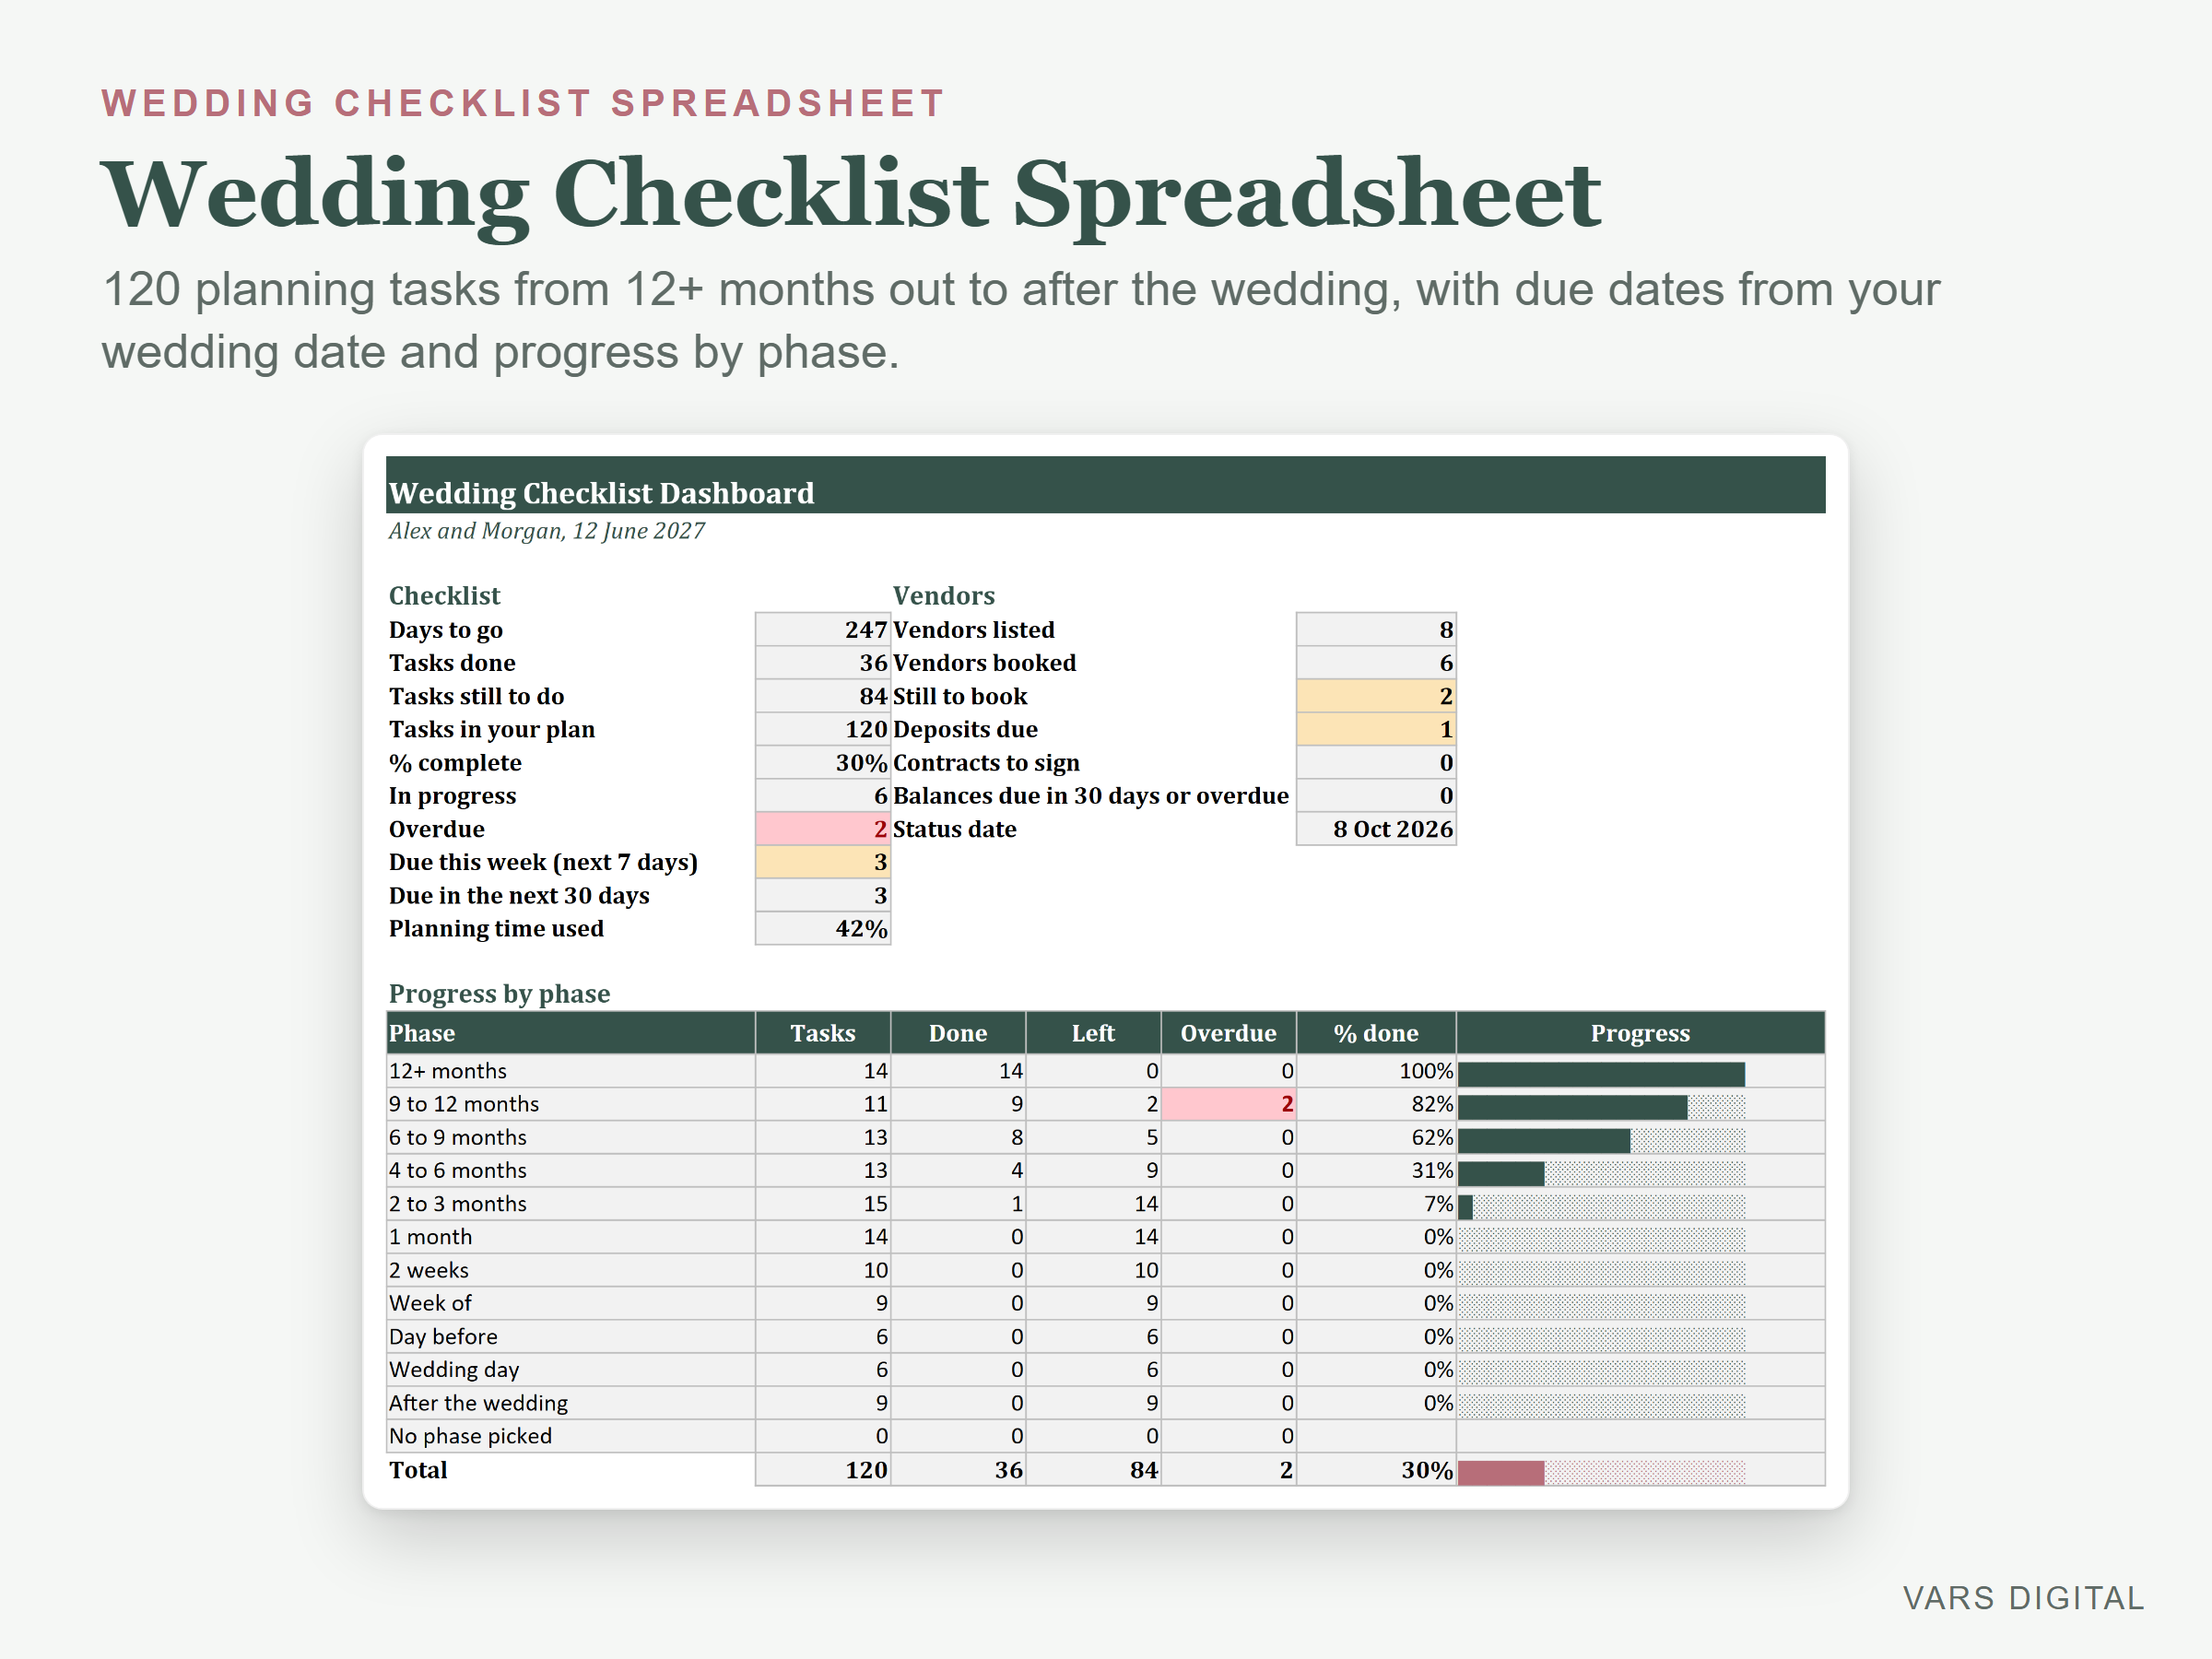
Task: Select the After the wedding phase label
Action: point(478,1403)
